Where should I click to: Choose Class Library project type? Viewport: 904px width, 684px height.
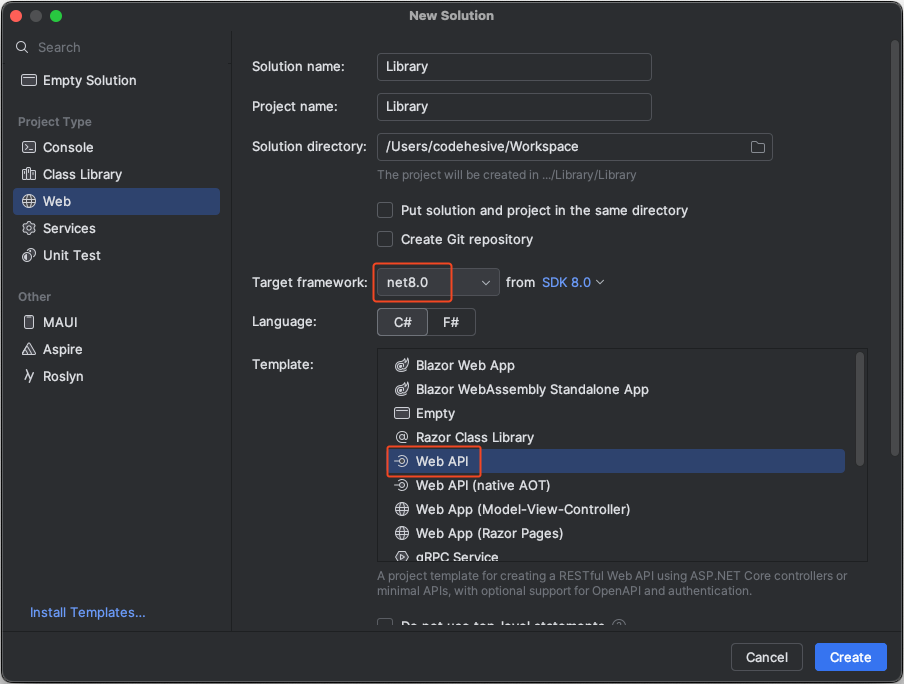pos(116,174)
